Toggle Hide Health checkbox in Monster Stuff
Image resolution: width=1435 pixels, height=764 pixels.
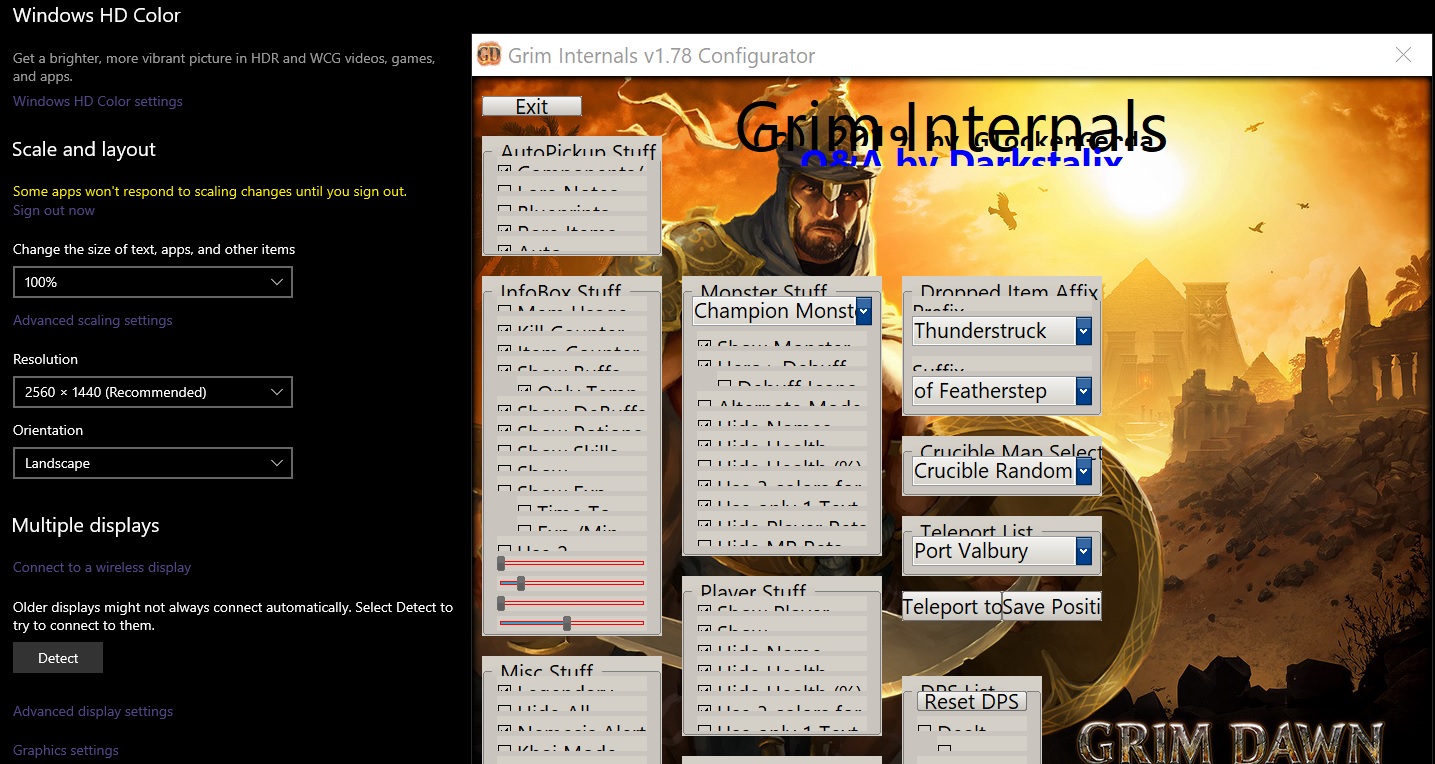705,445
